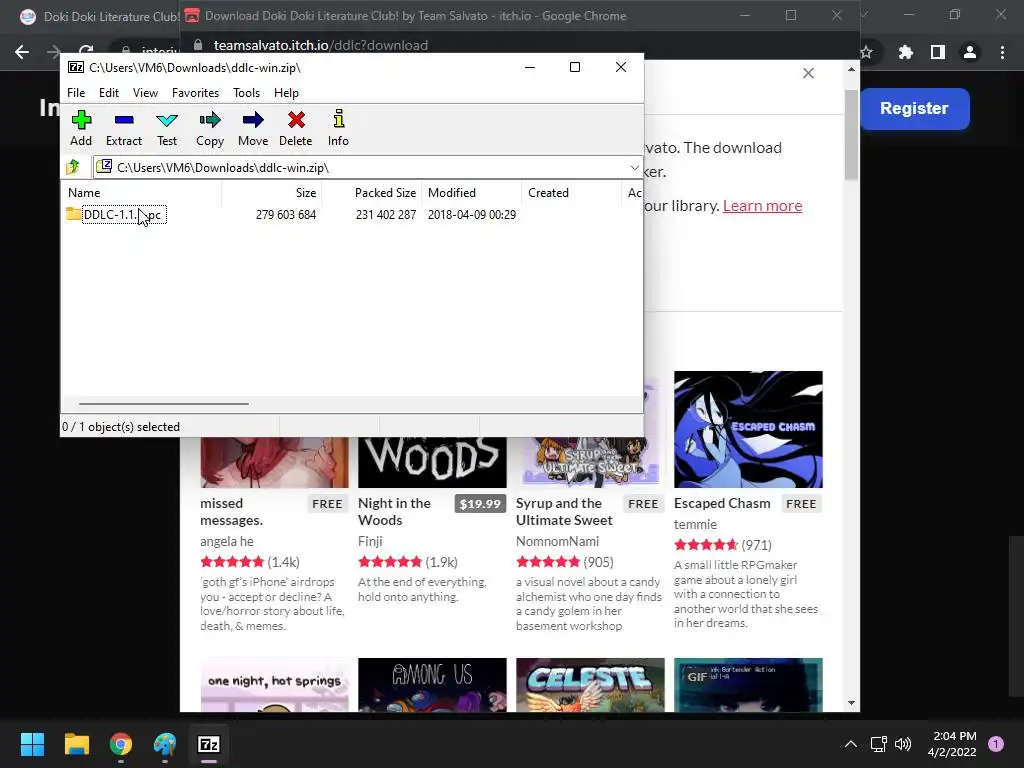Click Chrome's back navigation arrow
Viewport: 1024px width, 768px height.
[22, 52]
